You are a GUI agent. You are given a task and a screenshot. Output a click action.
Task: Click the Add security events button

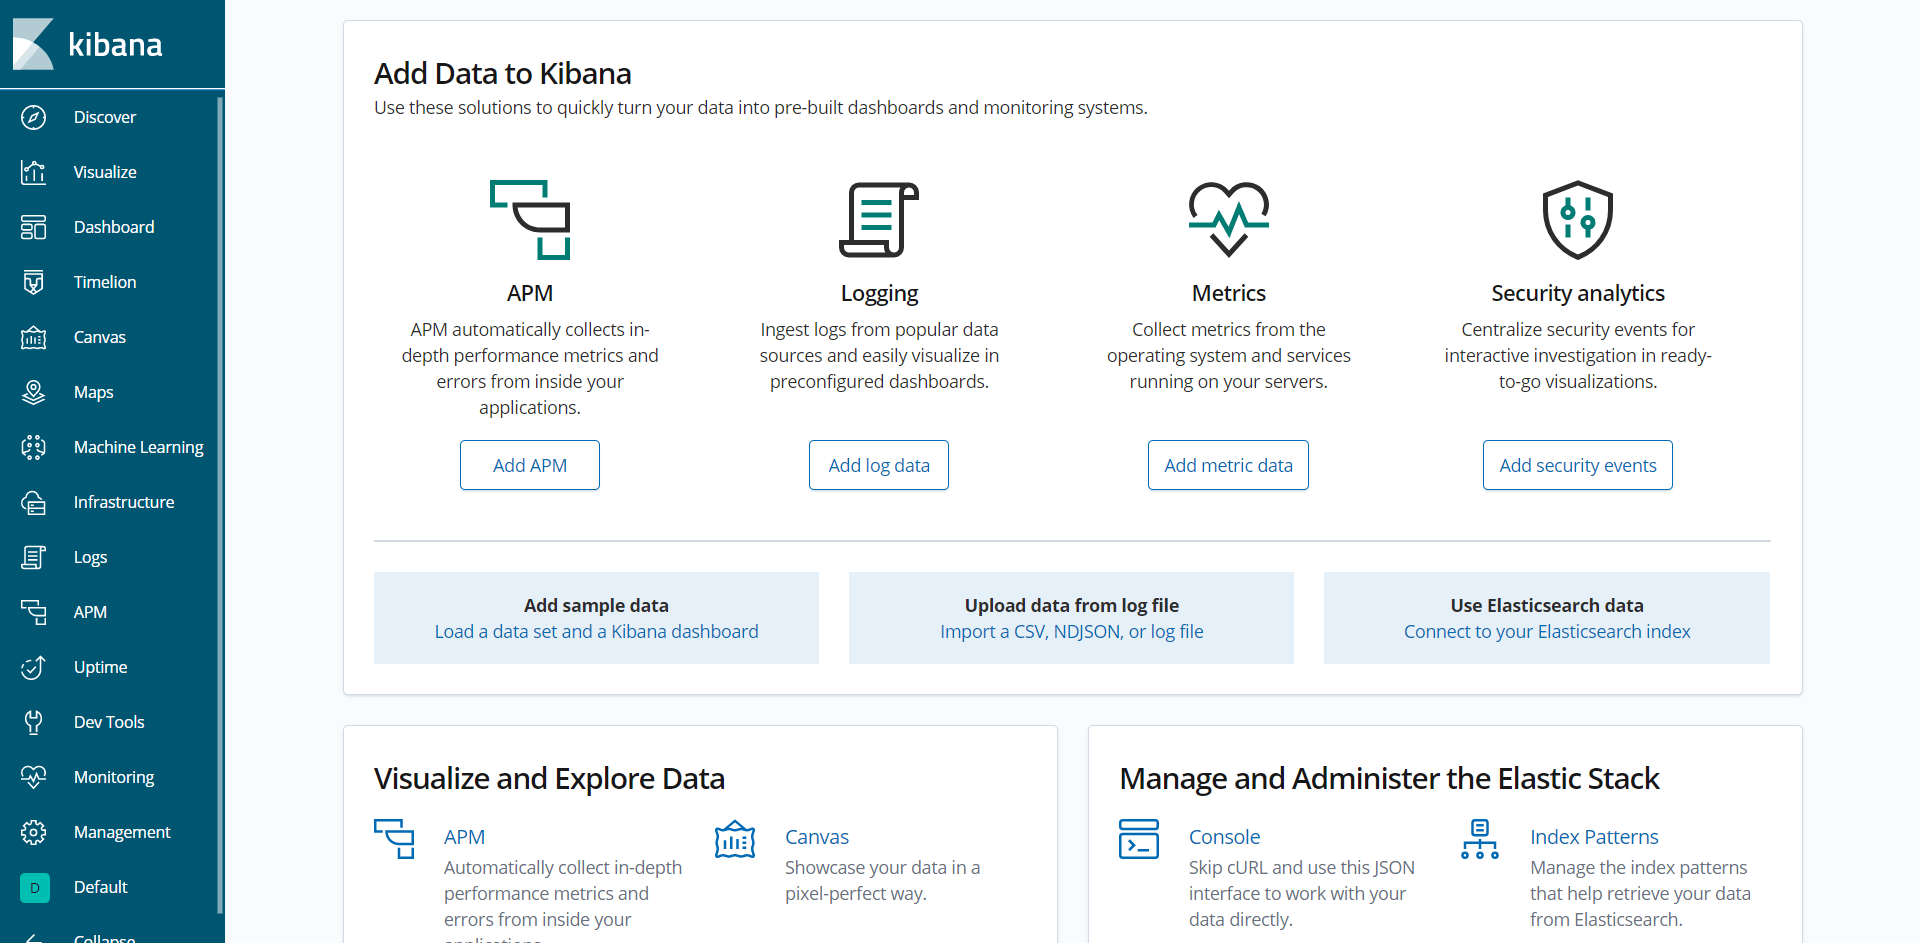pyautogui.click(x=1578, y=465)
